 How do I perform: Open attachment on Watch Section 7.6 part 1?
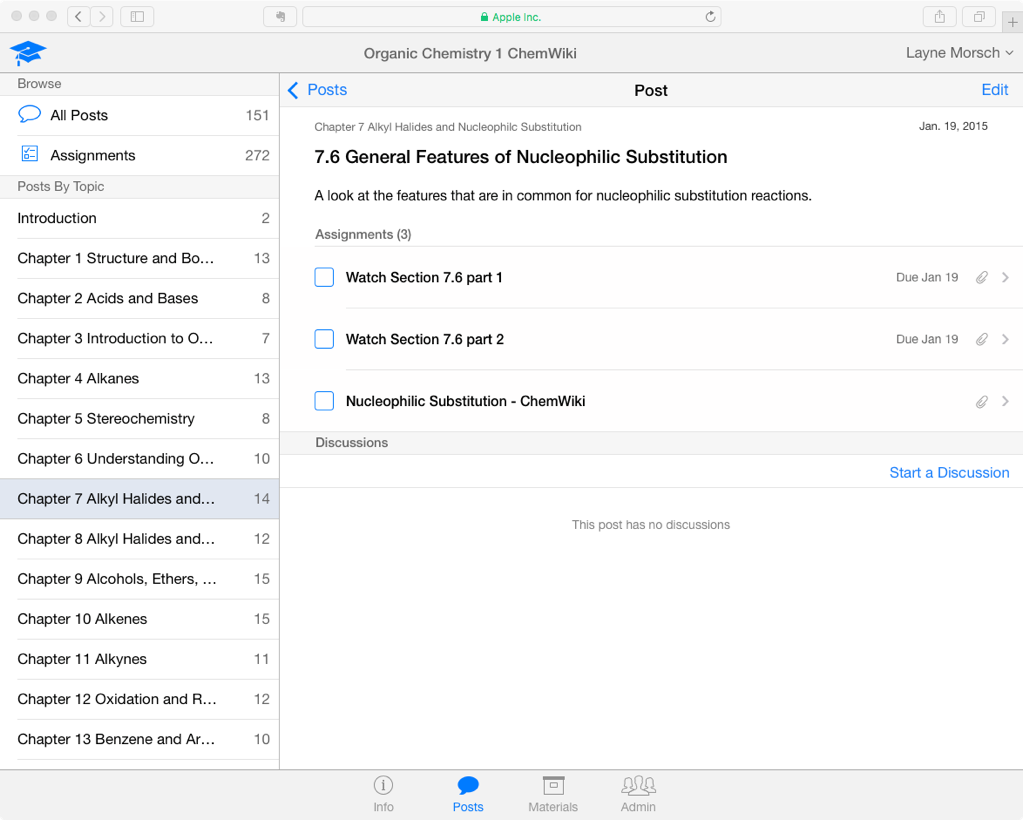click(x=981, y=278)
